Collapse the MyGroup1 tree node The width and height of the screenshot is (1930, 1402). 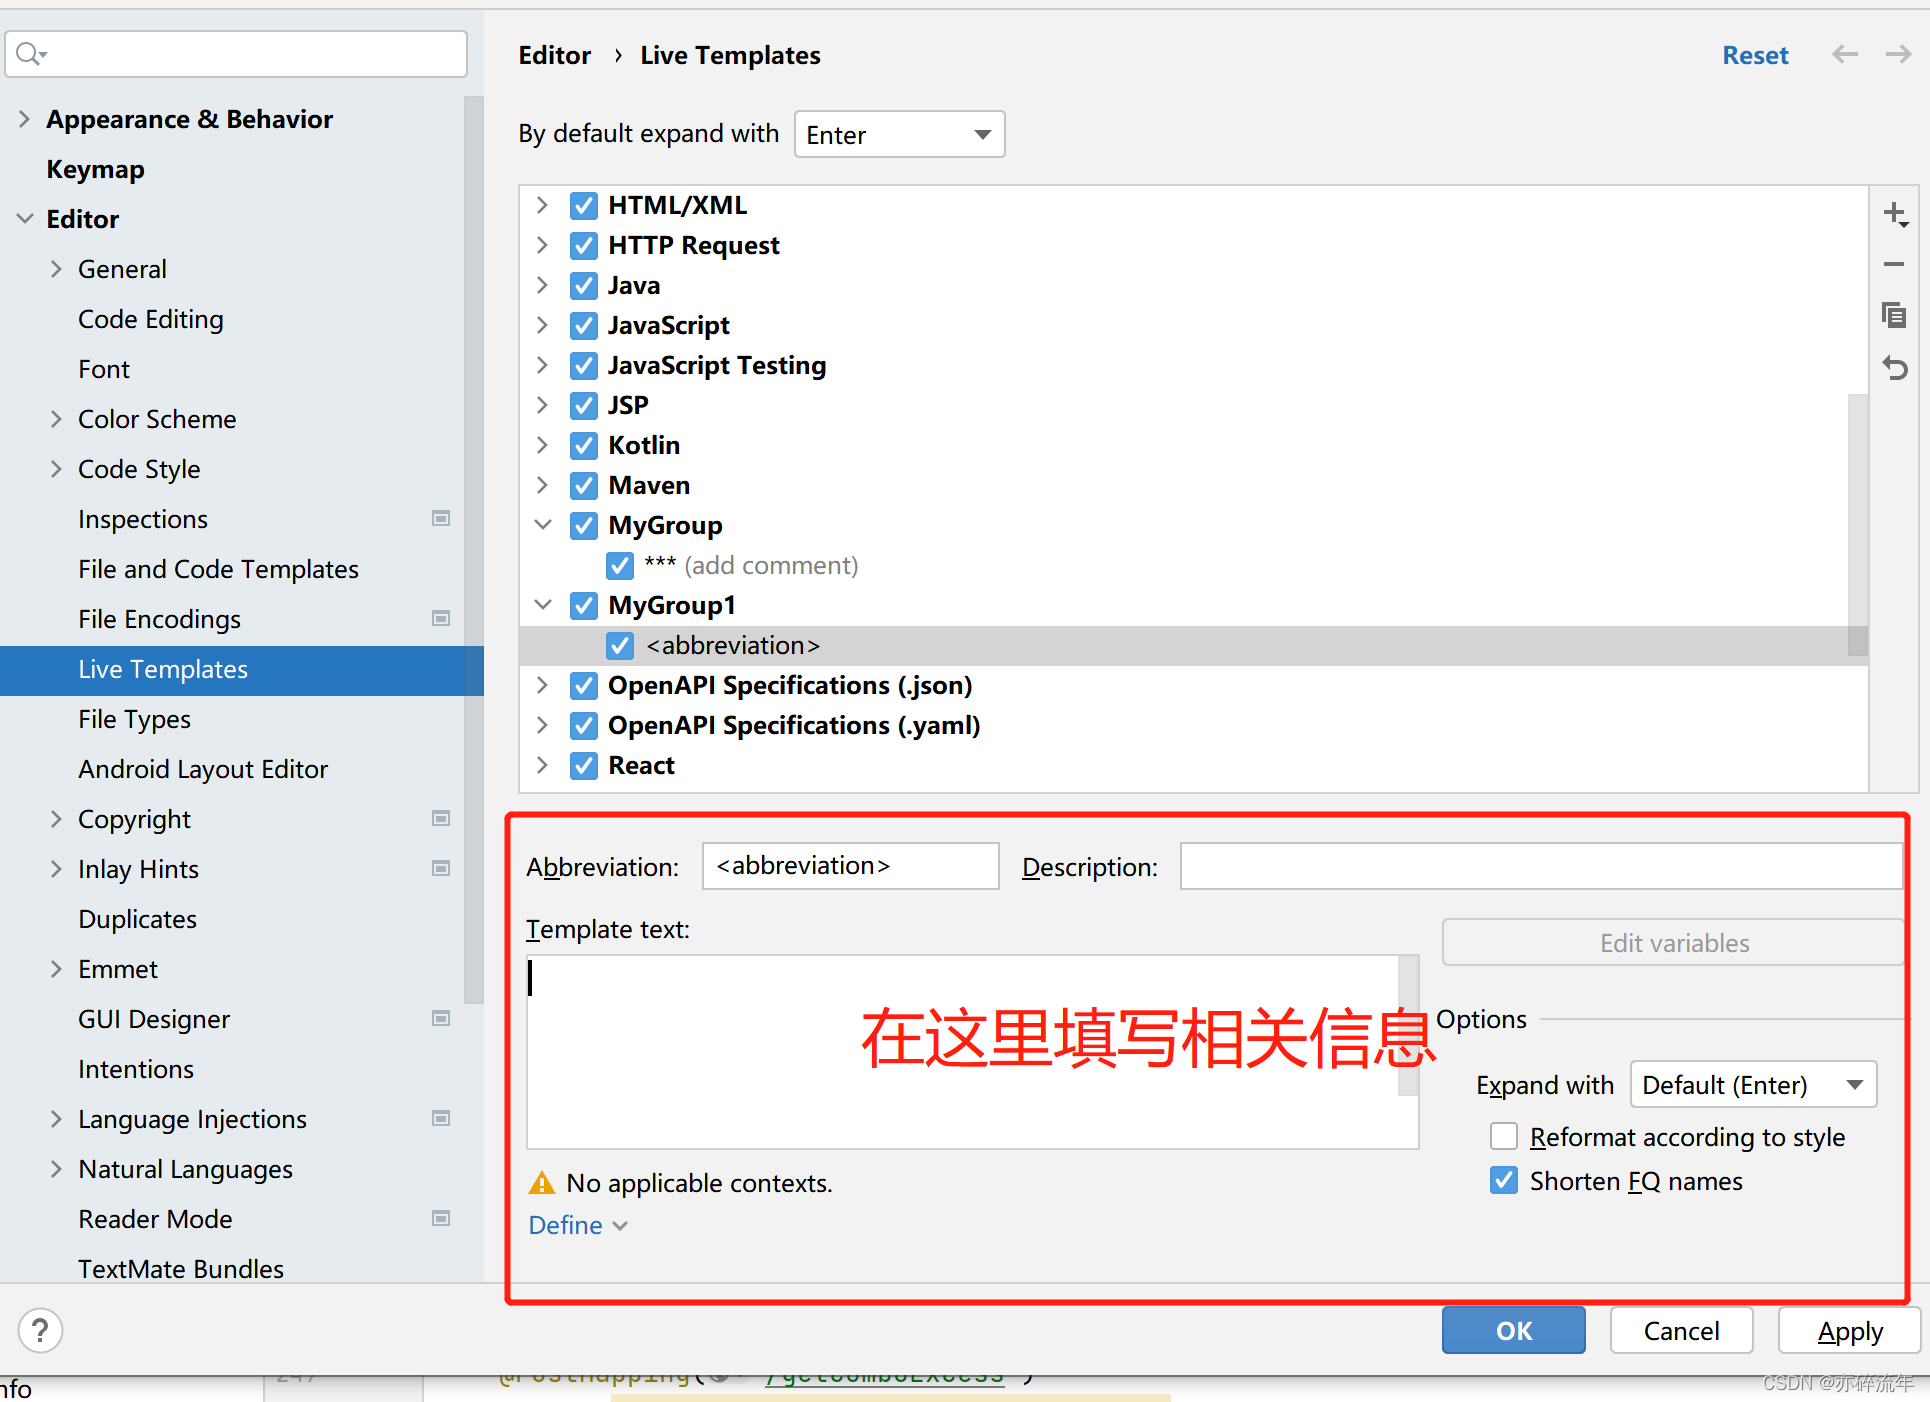click(x=543, y=605)
